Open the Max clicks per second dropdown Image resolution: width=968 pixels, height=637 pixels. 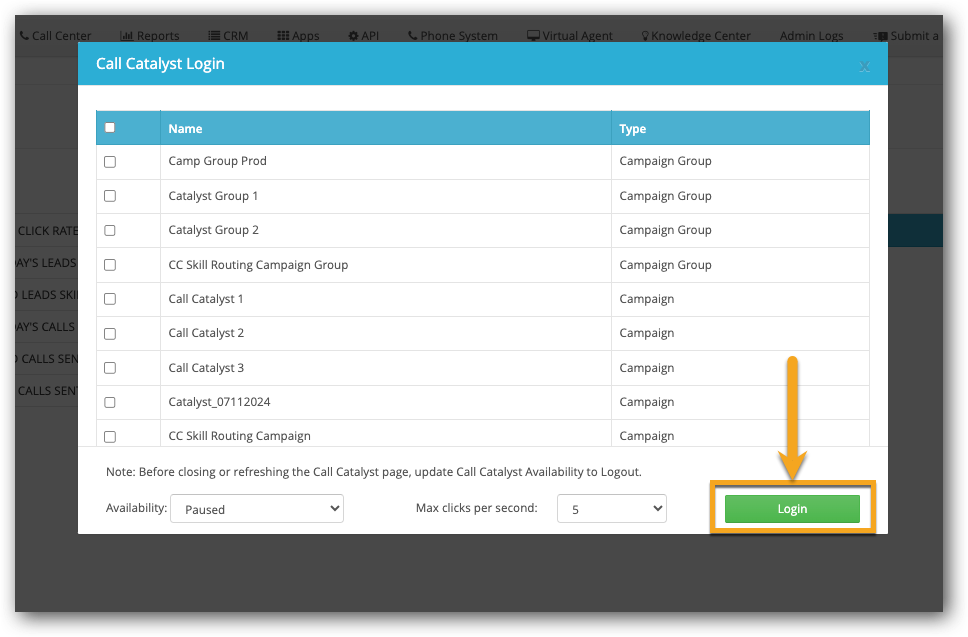click(612, 509)
